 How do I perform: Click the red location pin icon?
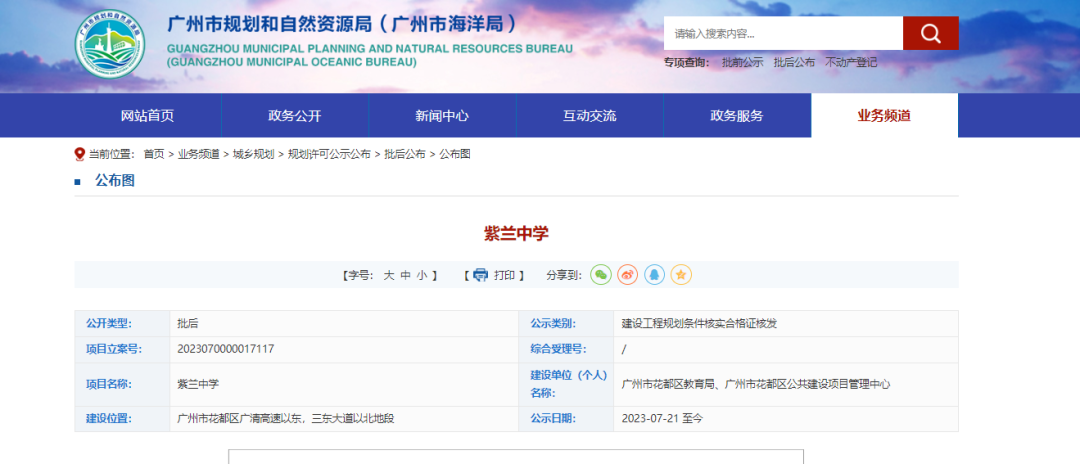pyautogui.click(x=80, y=154)
